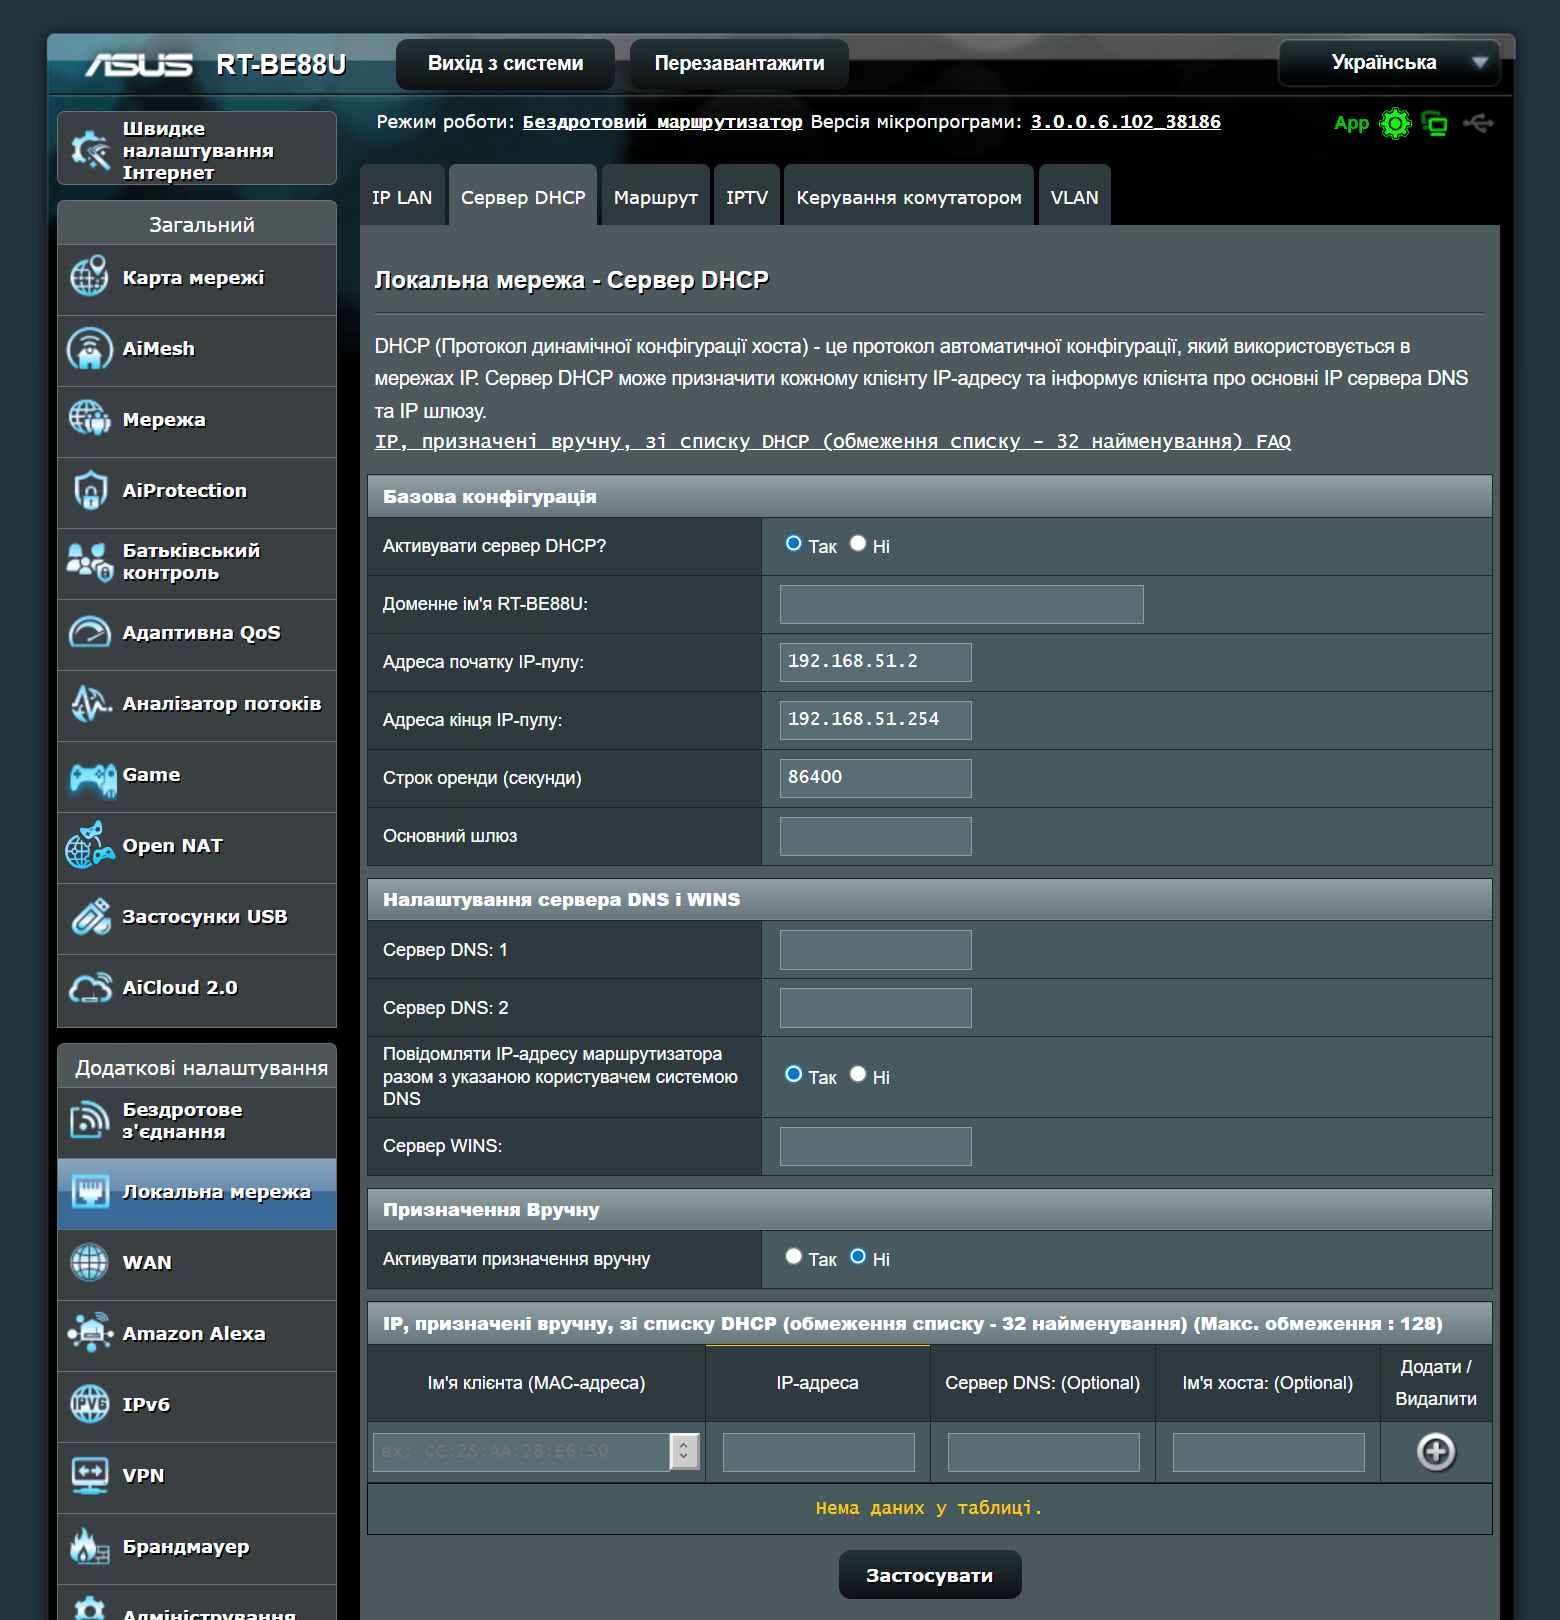Screen dimensions: 1560x1620
Task: Click the Перезавантажити reboot button
Action: pyautogui.click(x=739, y=64)
